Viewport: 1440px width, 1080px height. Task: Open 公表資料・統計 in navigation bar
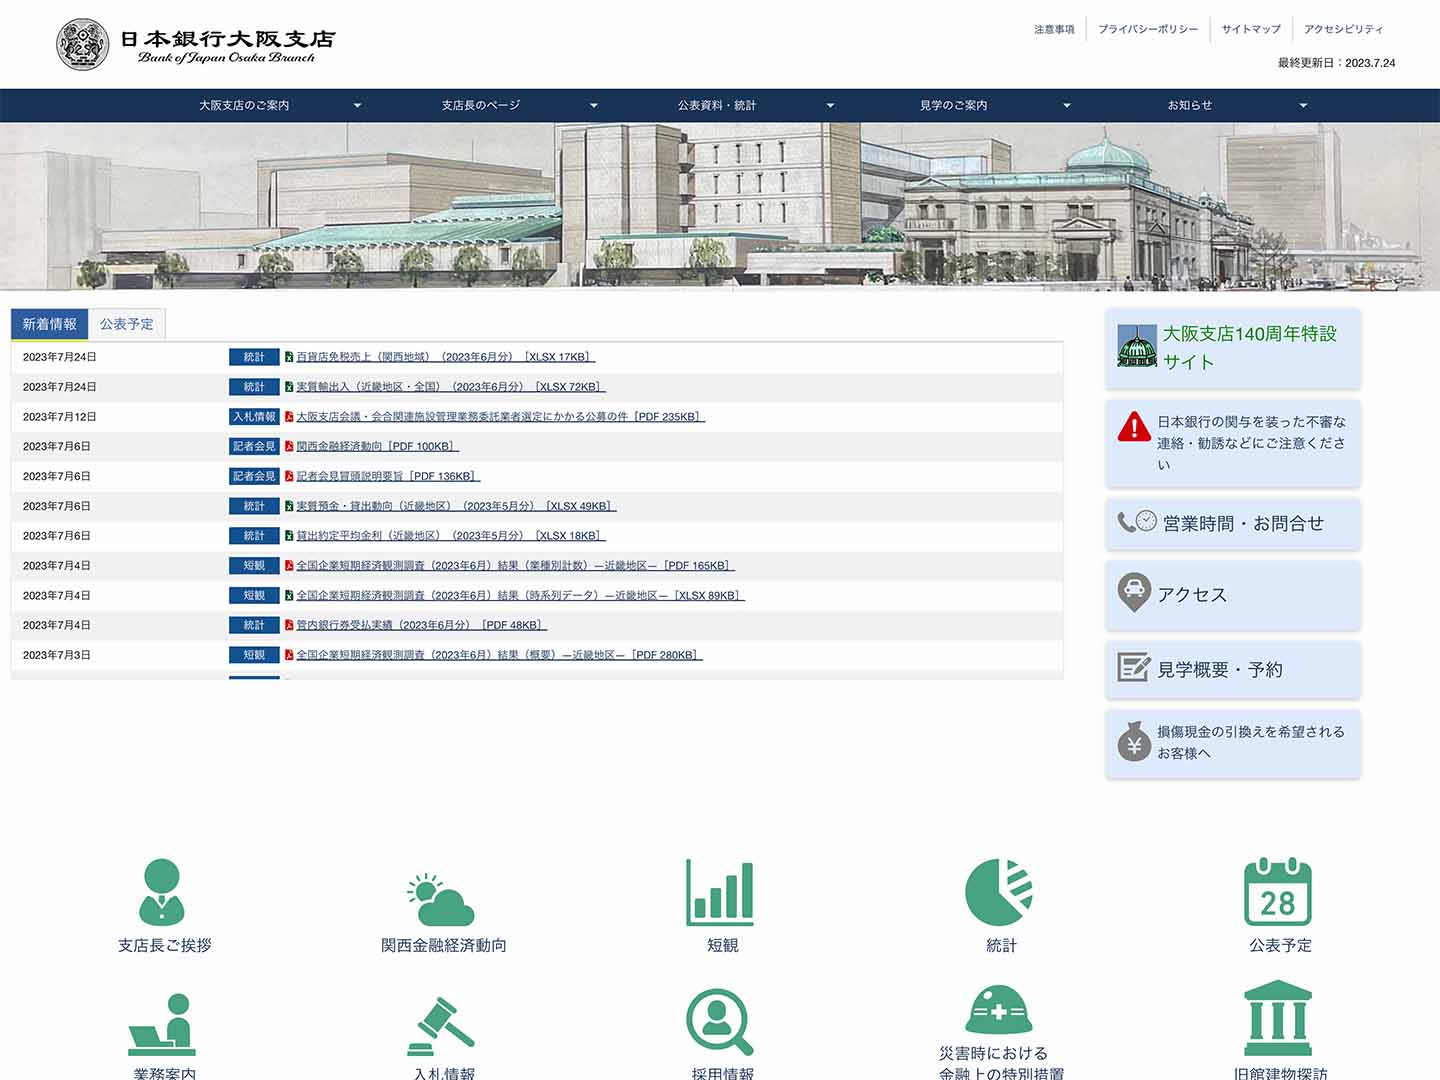coord(717,105)
